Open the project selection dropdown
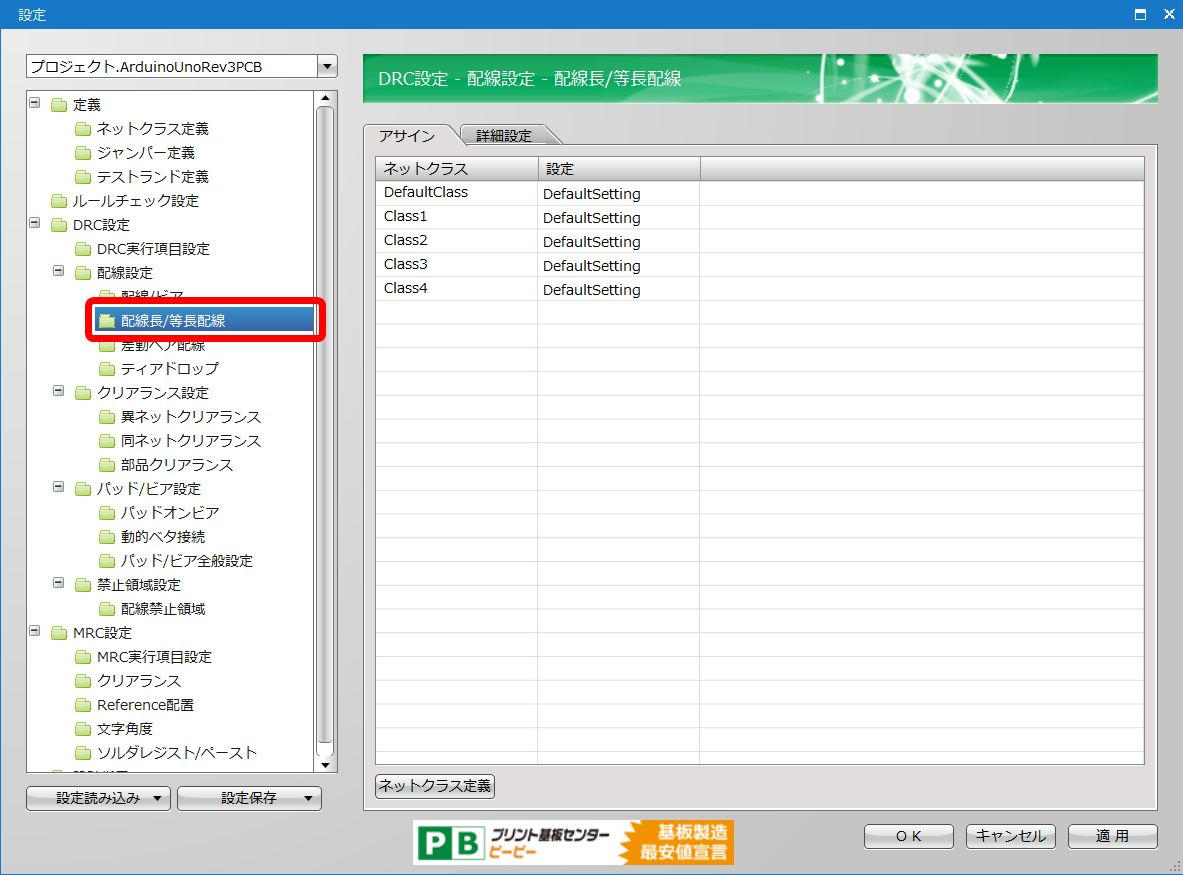This screenshot has width=1183, height=875. point(326,67)
